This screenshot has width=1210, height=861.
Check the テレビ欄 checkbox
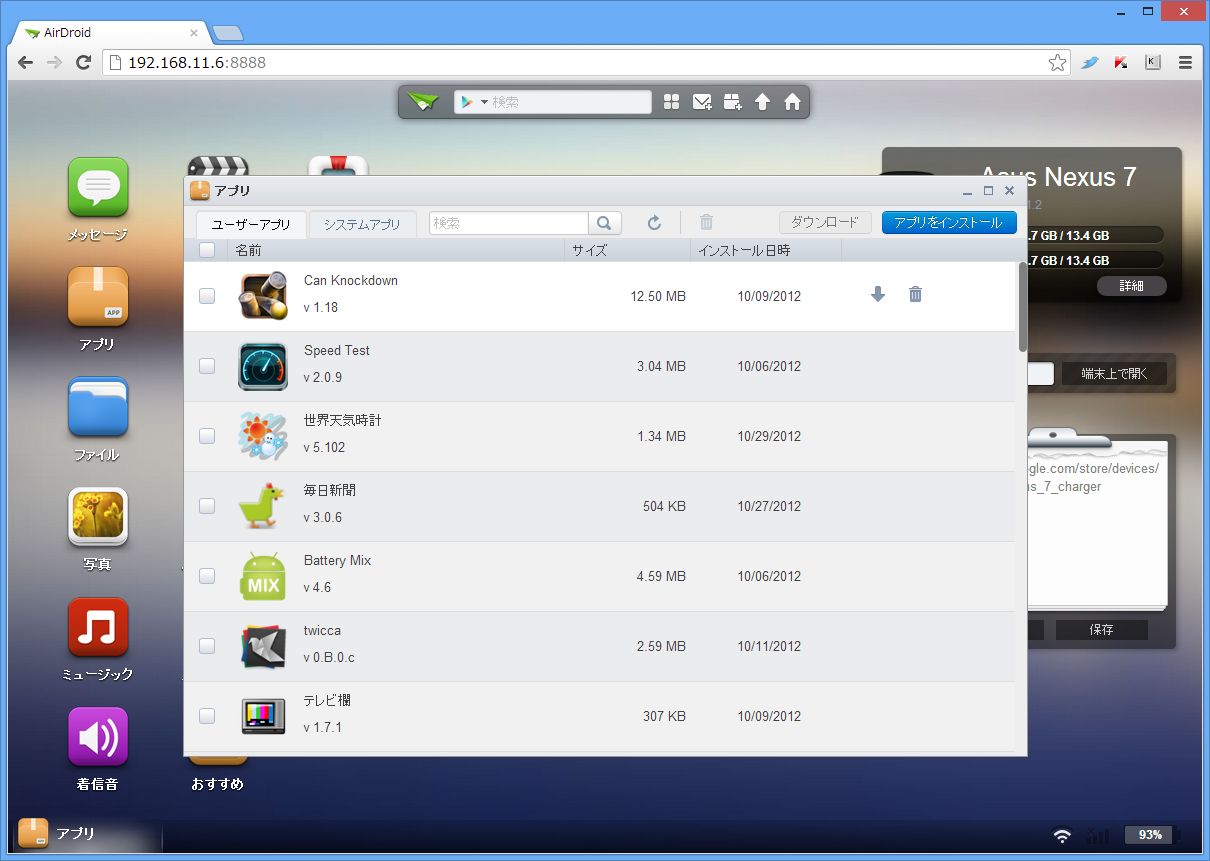(207, 716)
